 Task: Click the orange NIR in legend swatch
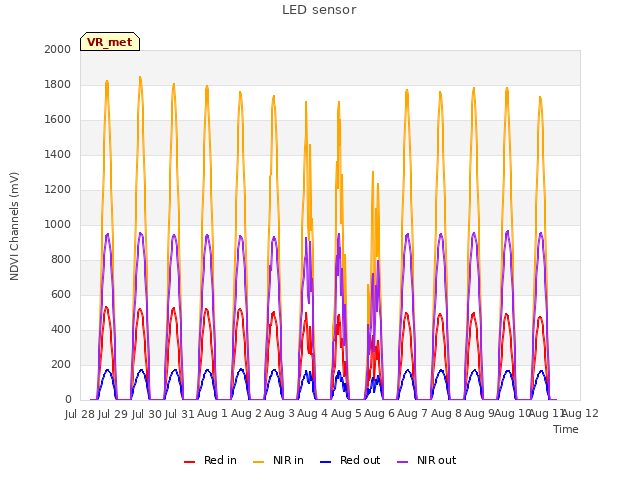(258, 462)
